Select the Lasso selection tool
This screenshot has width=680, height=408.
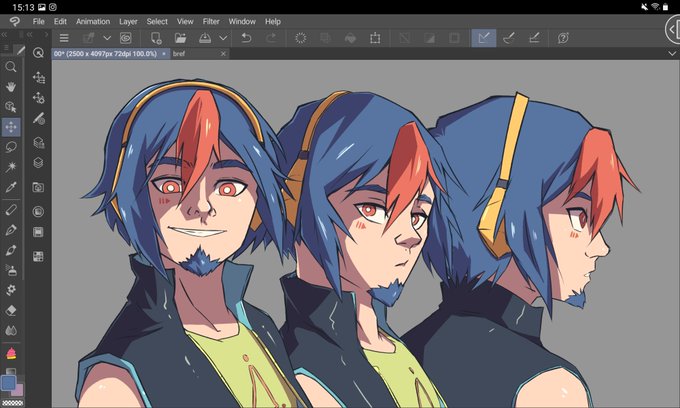pyautogui.click(x=11, y=147)
